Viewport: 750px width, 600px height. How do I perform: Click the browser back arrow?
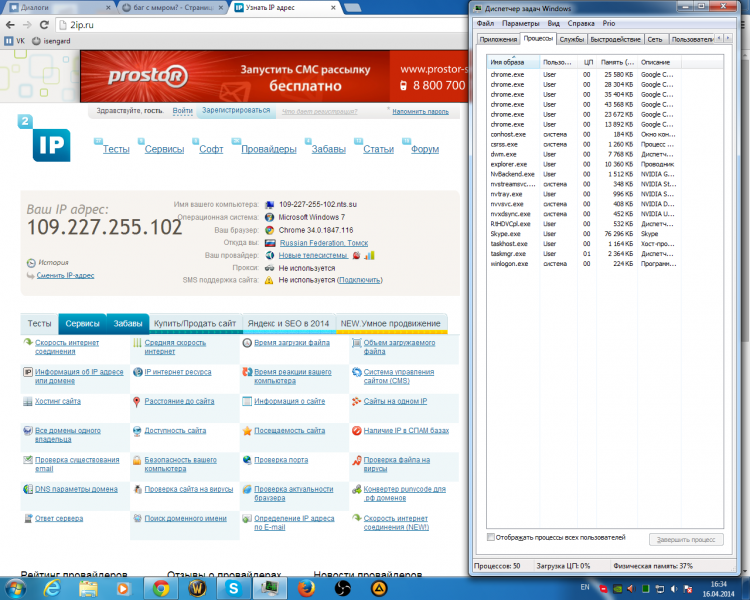[10, 25]
